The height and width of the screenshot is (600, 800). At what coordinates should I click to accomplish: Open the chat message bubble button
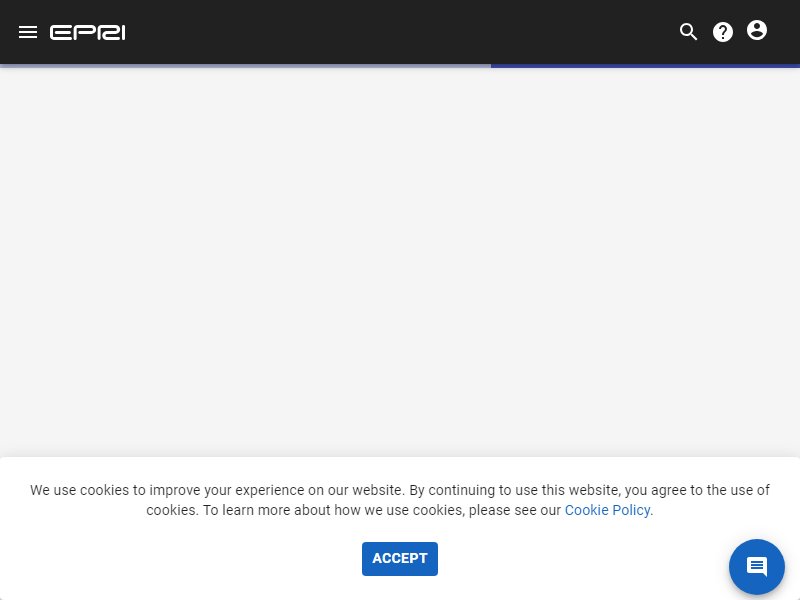(757, 566)
